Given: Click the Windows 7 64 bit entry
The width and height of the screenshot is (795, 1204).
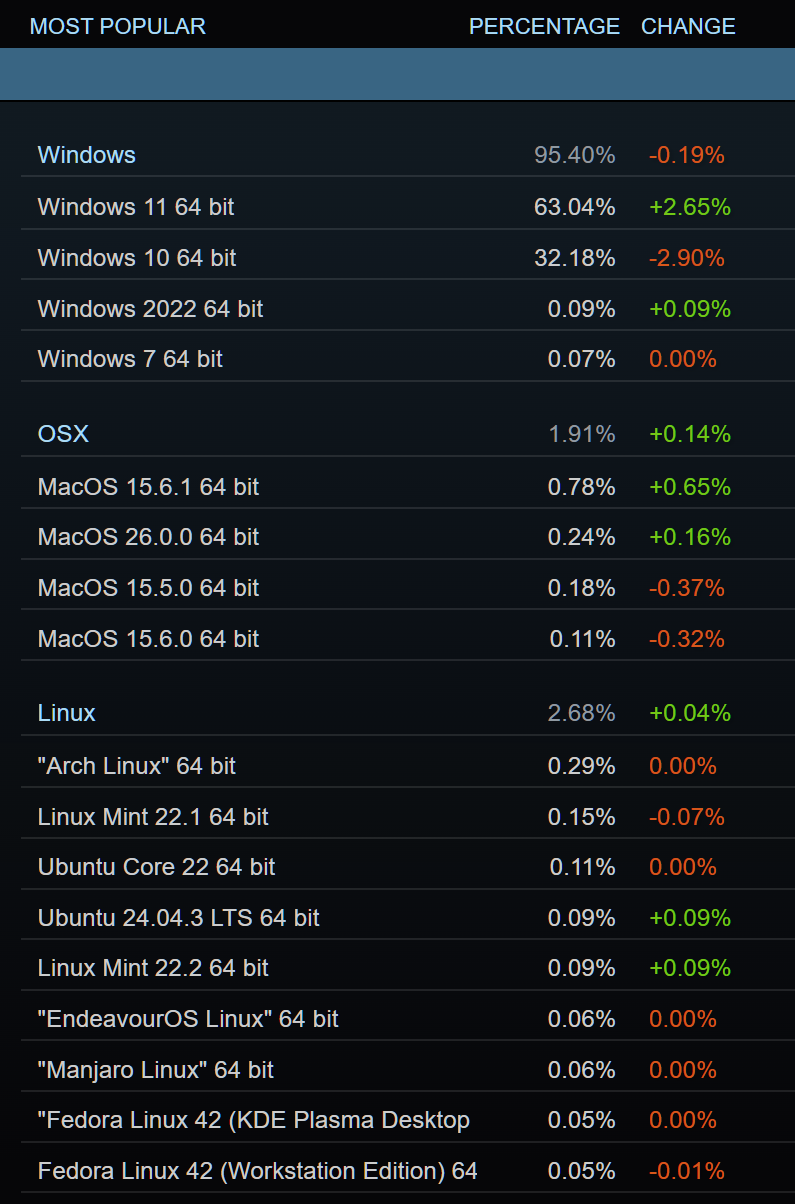Looking at the screenshot, I should 130,359.
